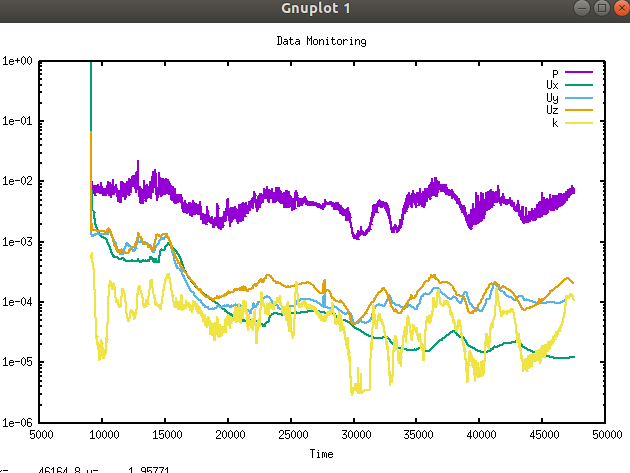This screenshot has height=473, width=630.
Task: Click the mouse coordinate readout in status bar
Action: (x=85, y=470)
